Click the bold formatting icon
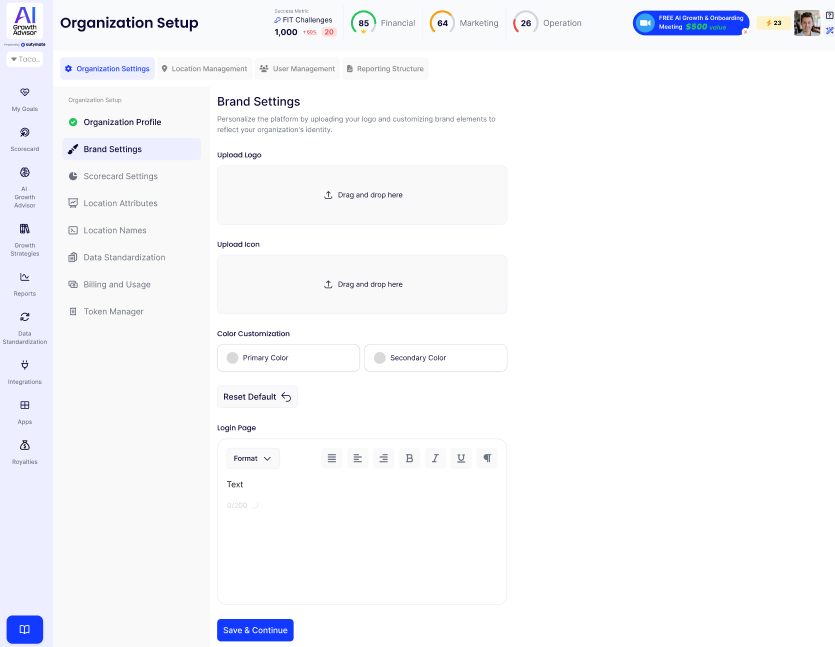Viewport: 835px width, 647px height. click(409, 458)
